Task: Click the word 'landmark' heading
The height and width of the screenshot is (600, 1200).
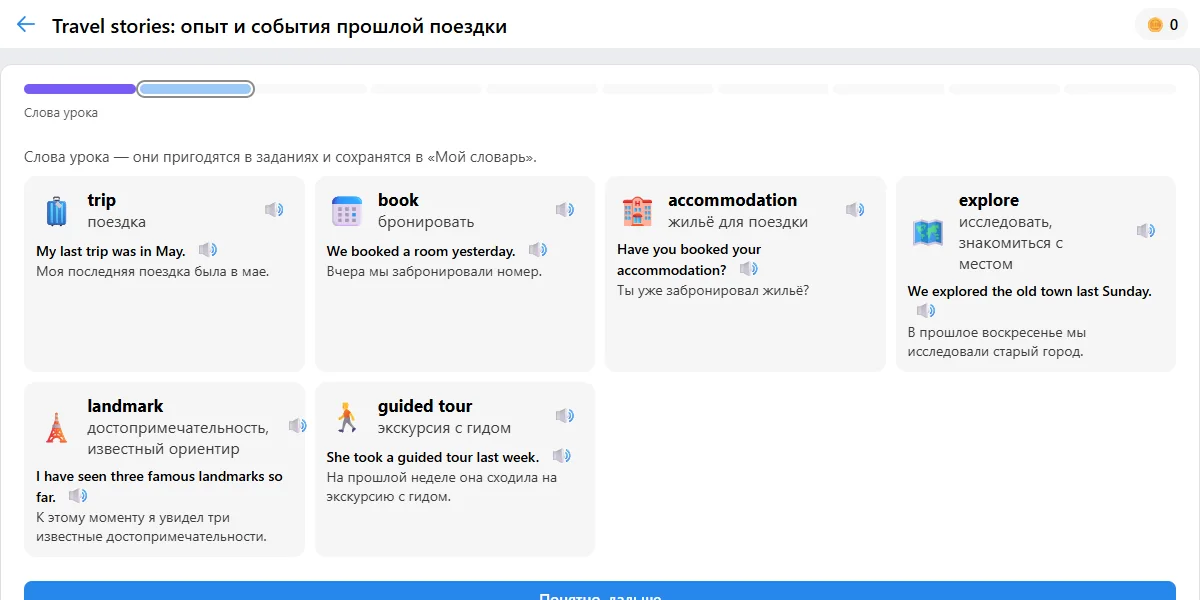Action: (125, 406)
